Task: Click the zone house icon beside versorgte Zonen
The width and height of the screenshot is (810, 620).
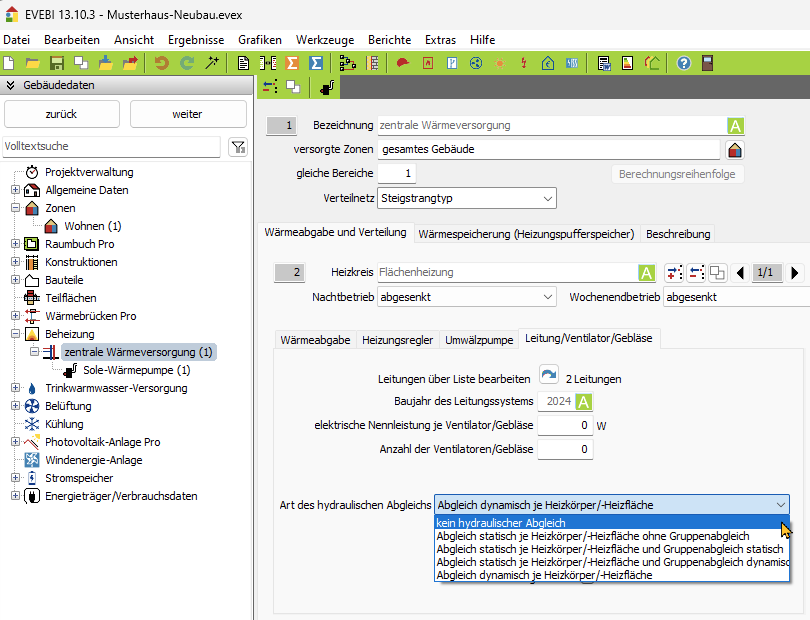Action: coord(735,150)
